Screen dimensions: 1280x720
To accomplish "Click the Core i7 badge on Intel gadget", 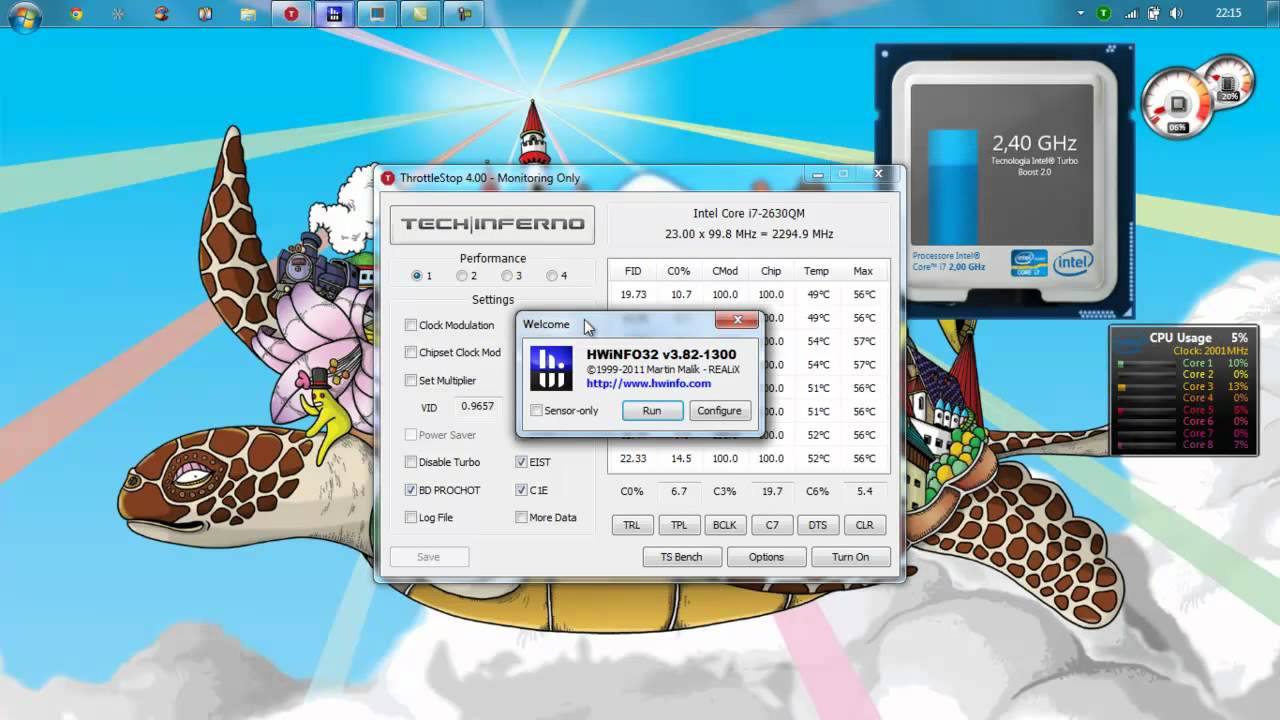I will (x=1029, y=263).
